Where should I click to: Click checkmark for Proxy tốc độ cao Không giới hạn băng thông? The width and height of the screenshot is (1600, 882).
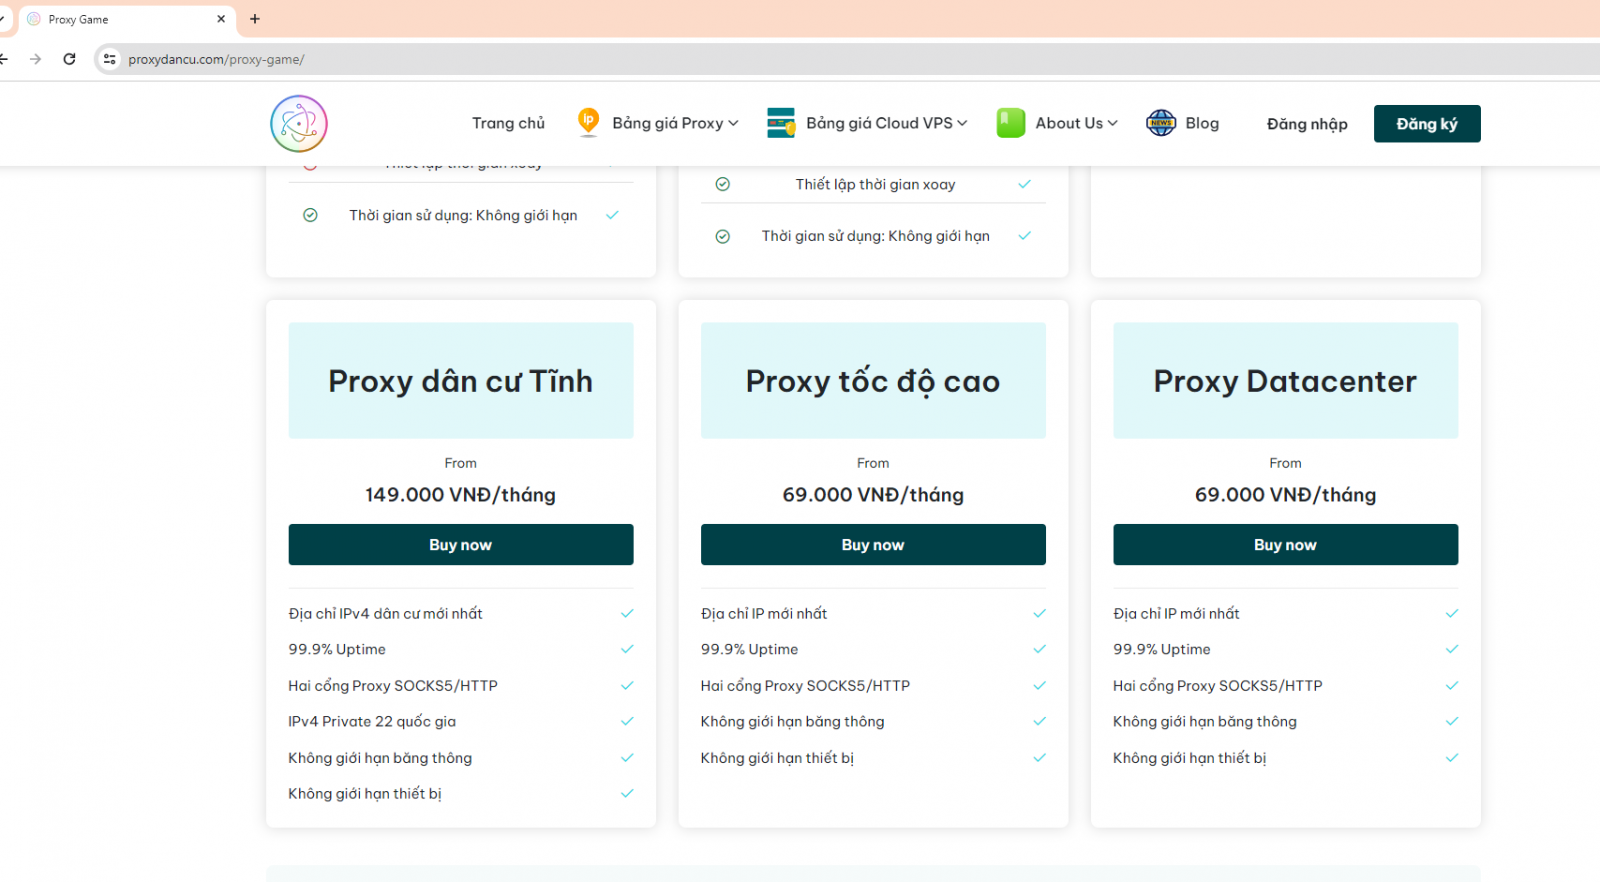pyautogui.click(x=1039, y=721)
